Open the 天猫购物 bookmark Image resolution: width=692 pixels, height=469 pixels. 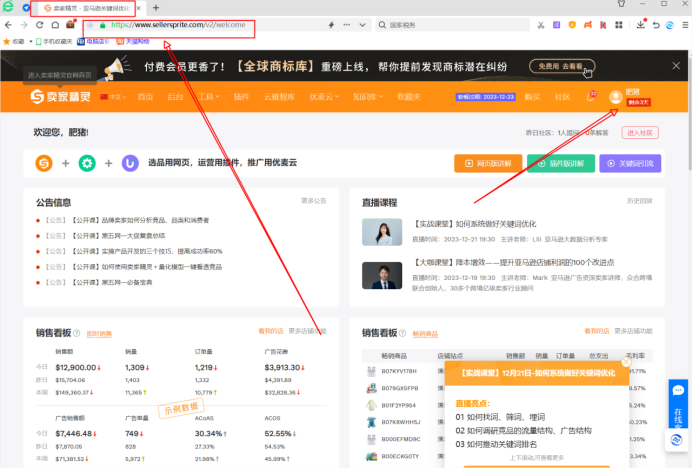[133, 41]
